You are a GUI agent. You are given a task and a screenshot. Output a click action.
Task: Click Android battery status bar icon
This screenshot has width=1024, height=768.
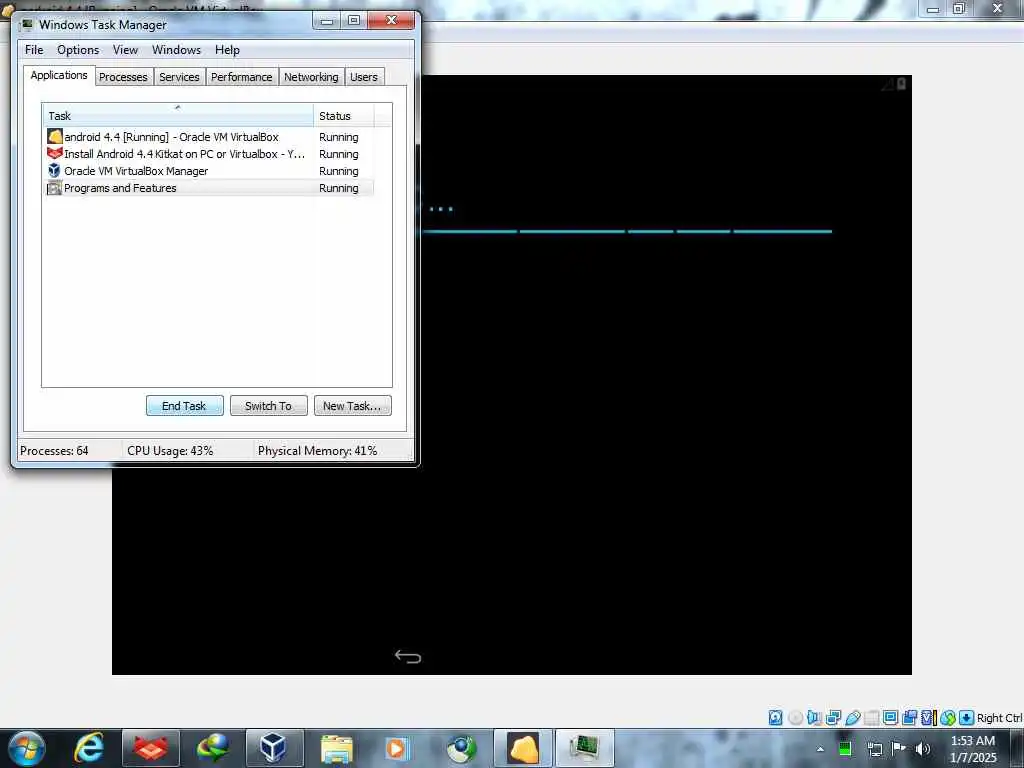[x=902, y=84]
